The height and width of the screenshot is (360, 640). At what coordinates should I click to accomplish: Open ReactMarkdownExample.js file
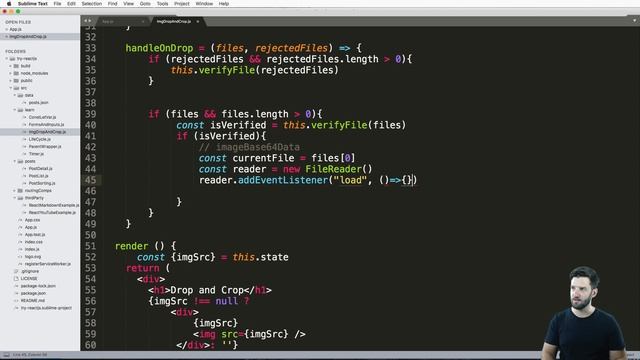tap(54, 206)
